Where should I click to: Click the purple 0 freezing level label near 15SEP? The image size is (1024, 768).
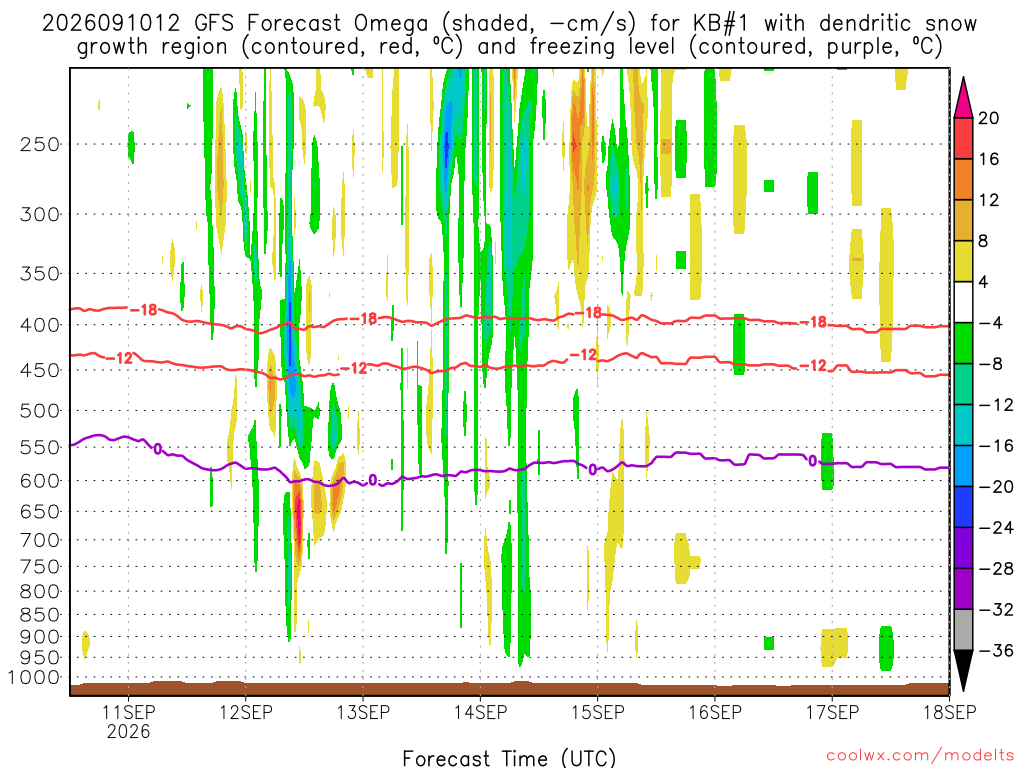point(592,470)
